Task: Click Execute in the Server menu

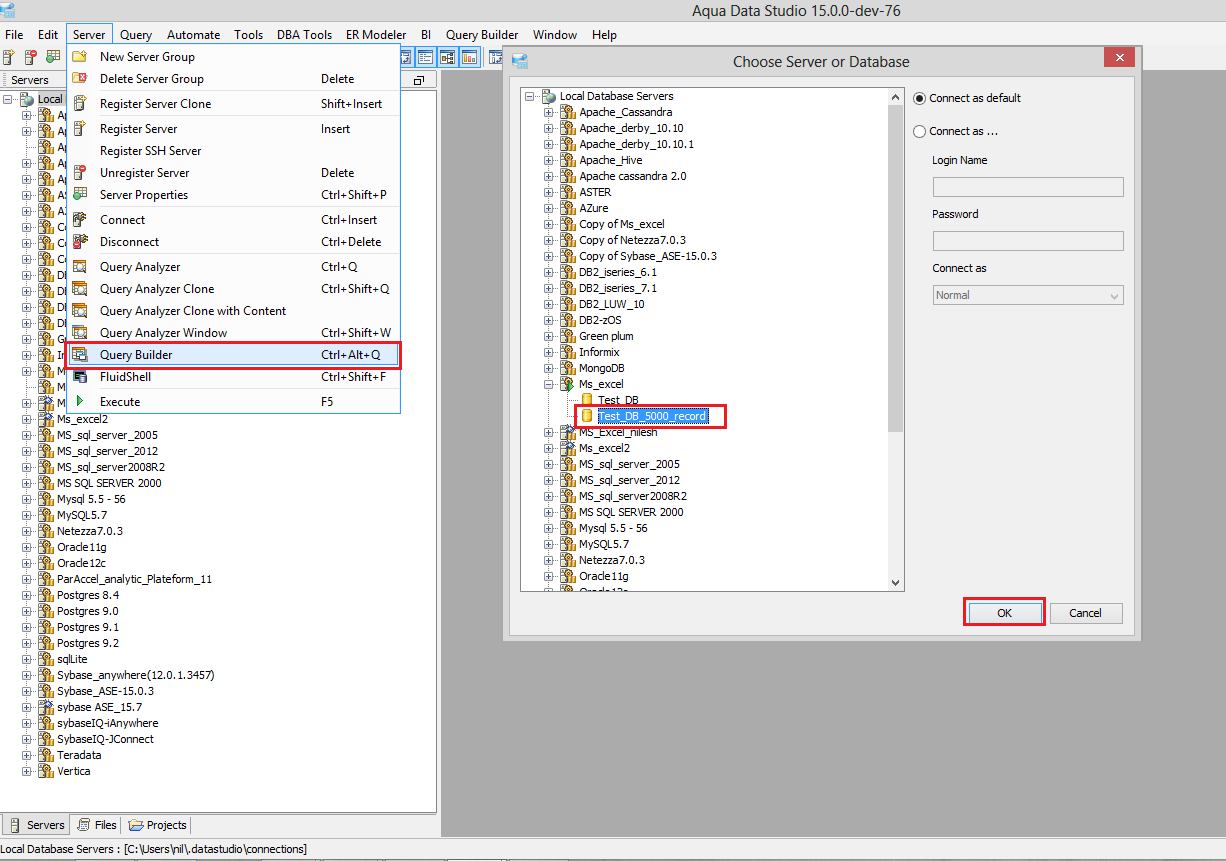Action: [234, 402]
